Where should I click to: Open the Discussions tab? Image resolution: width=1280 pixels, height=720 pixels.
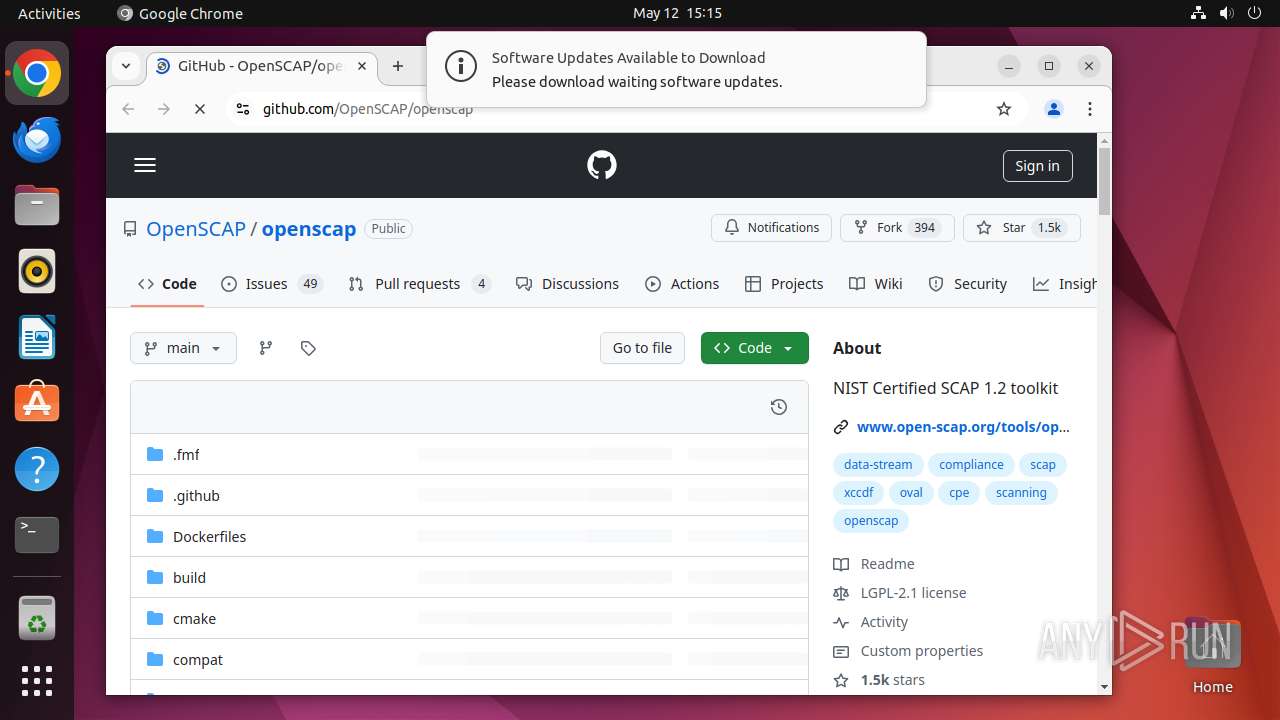(x=567, y=284)
